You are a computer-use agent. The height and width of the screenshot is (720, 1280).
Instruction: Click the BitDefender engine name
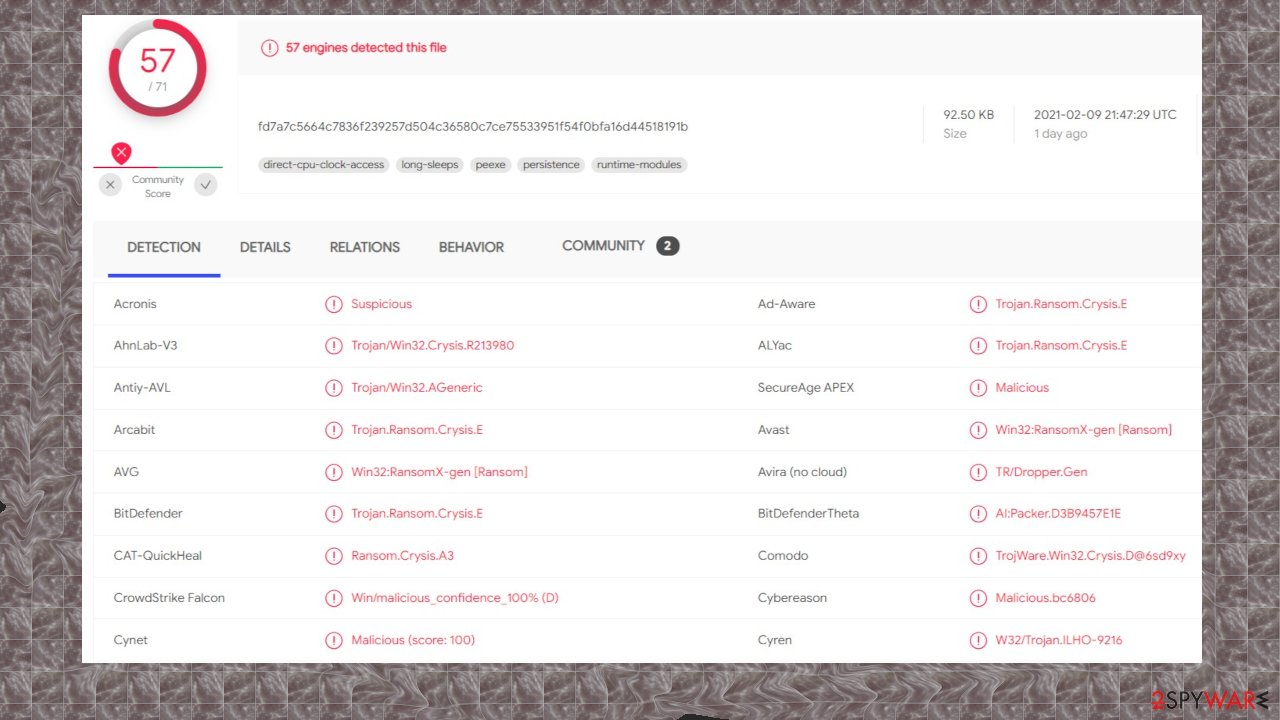pyautogui.click(x=148, y=514)
